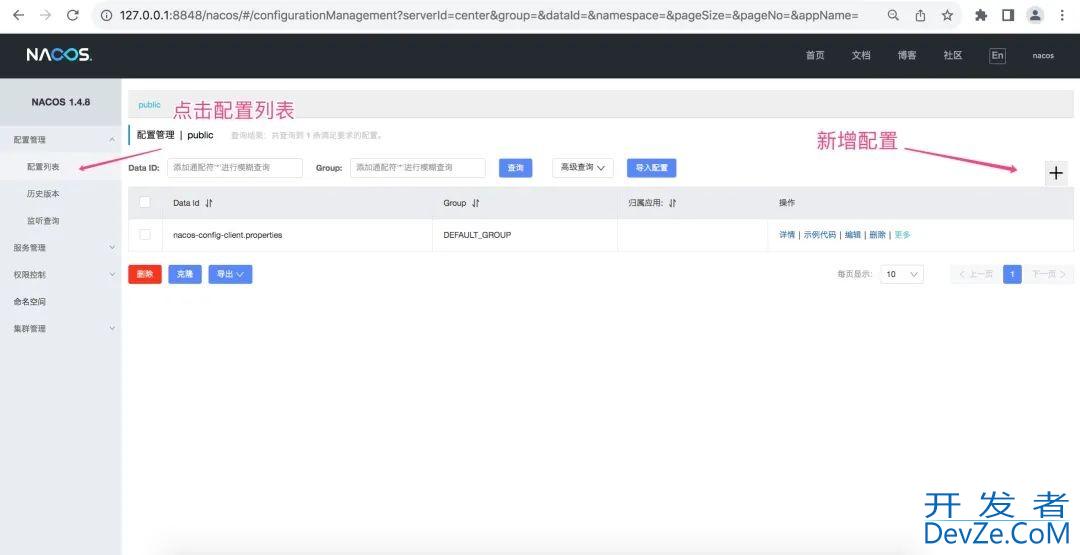Image resolution: width=1080 pixels, height=555 pixels.
Task: Expand 服务管理 in the sidebar
Action: [x=60, y=247]
